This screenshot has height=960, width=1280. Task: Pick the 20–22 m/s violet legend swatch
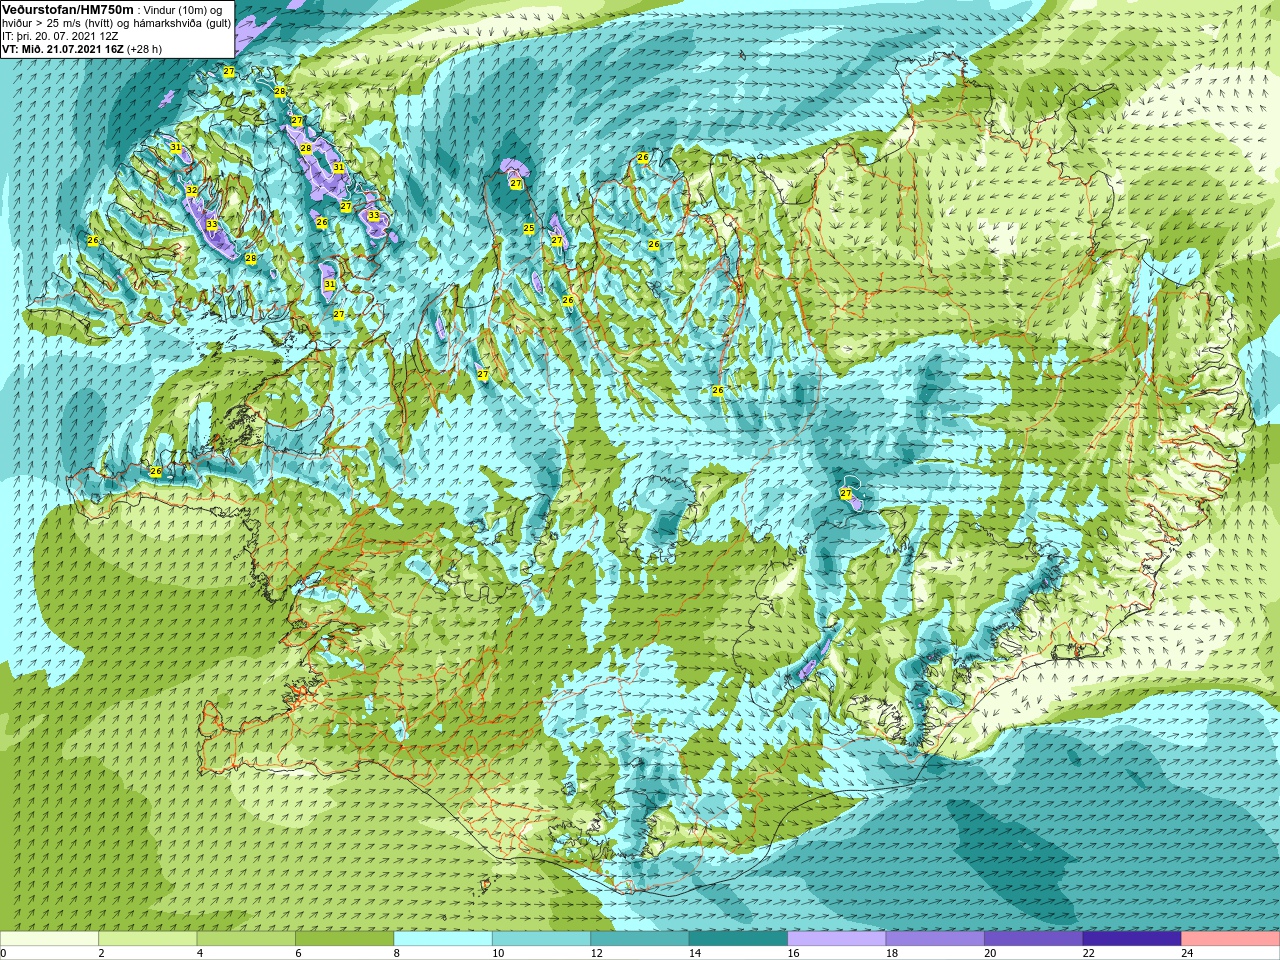(x=1033, y=939)
